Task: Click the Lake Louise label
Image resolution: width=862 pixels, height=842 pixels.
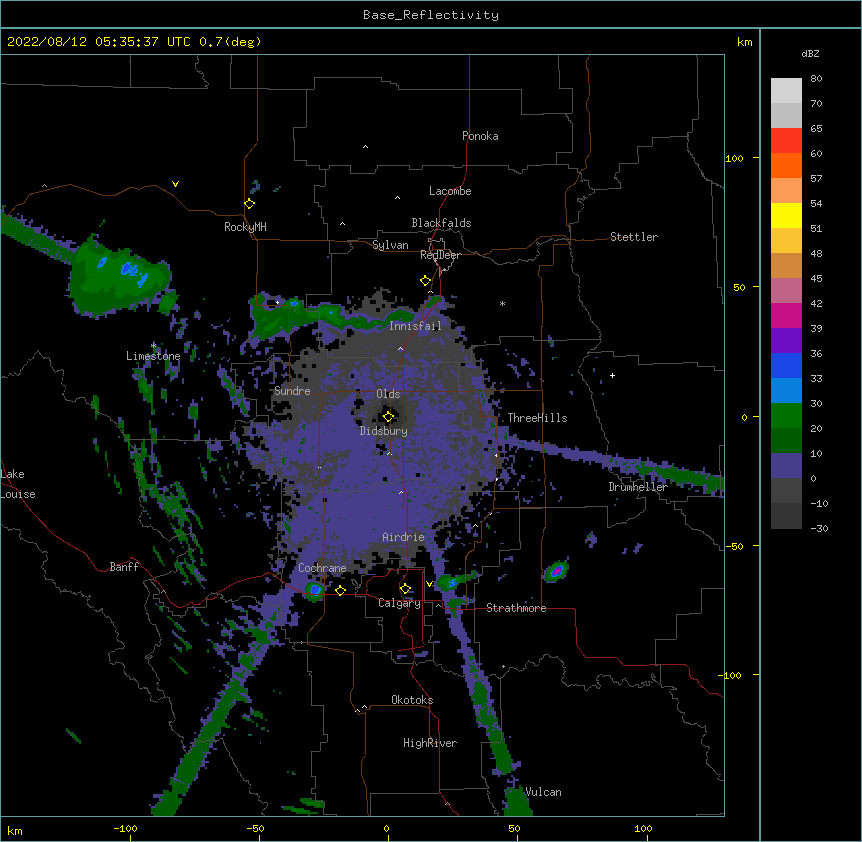Action: pos(18,484)
